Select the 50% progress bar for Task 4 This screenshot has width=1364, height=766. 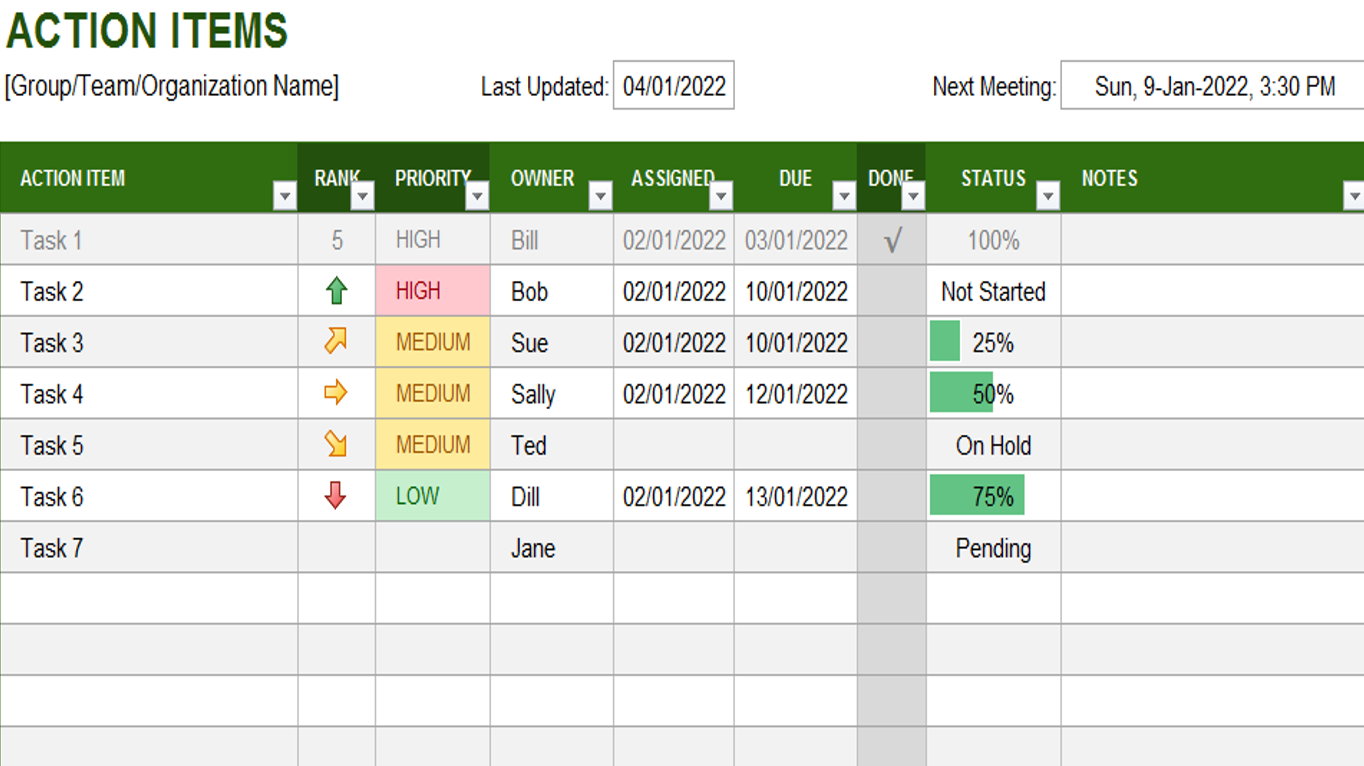961,393
